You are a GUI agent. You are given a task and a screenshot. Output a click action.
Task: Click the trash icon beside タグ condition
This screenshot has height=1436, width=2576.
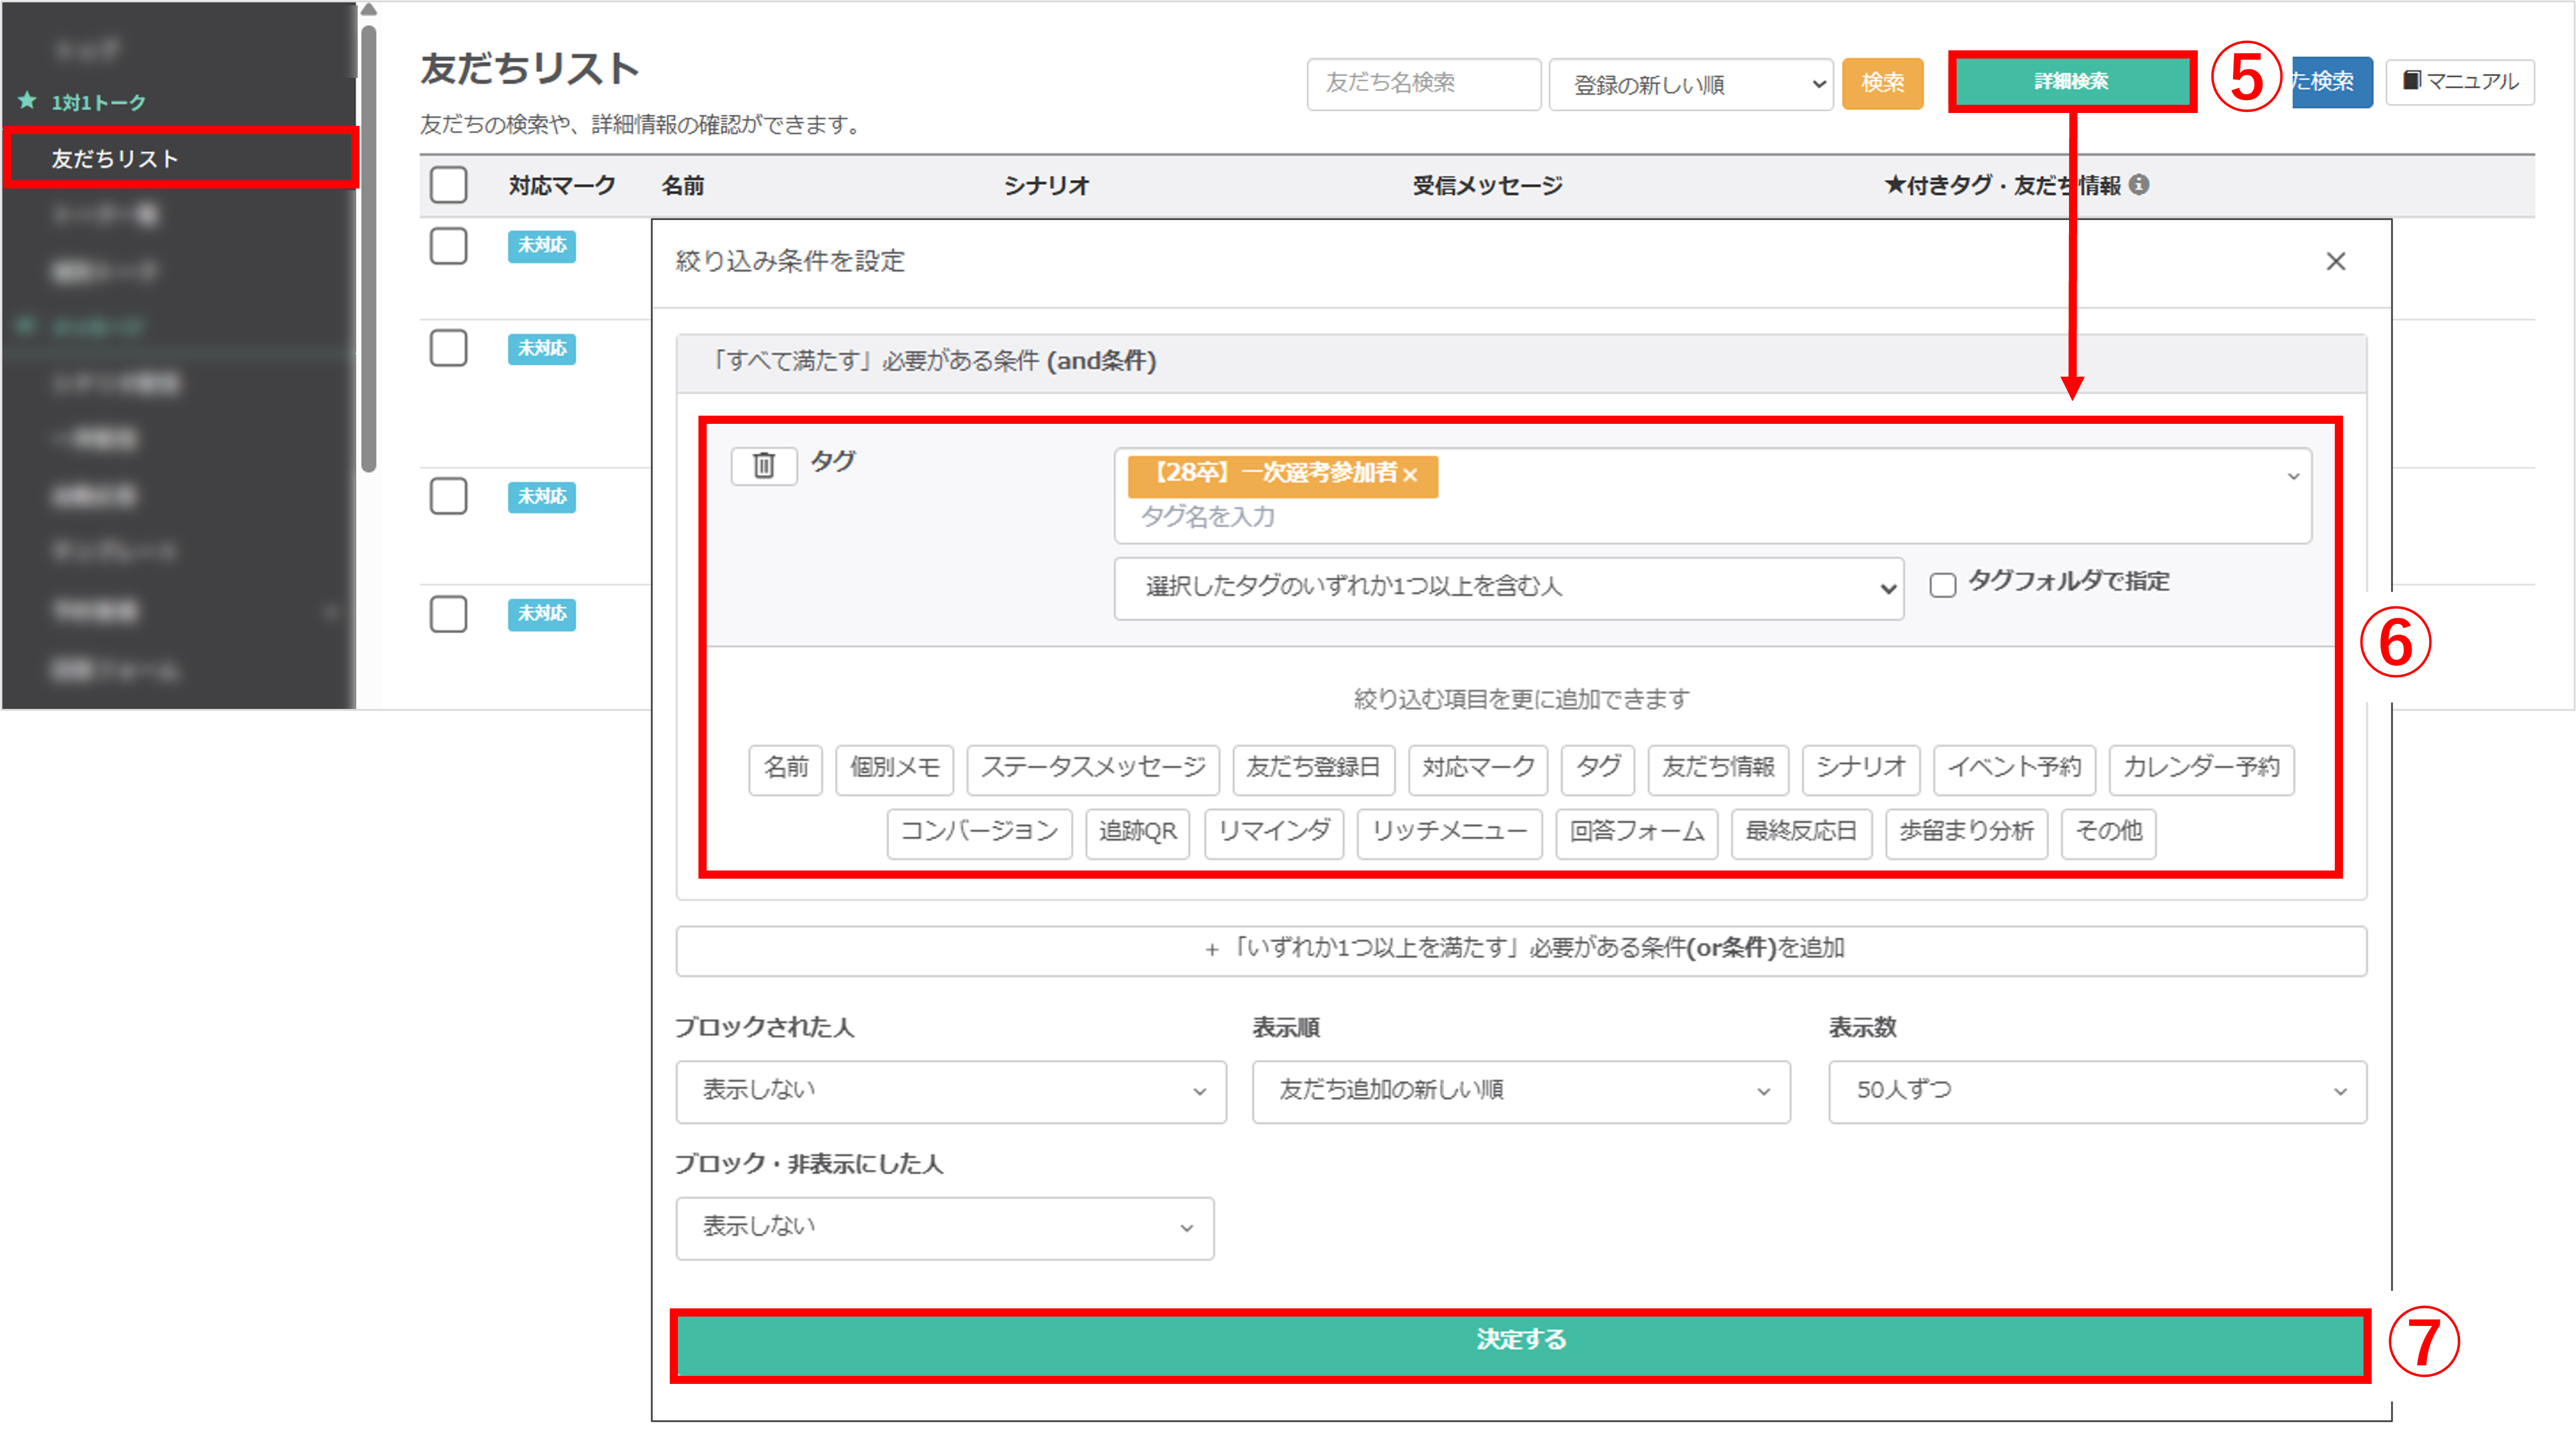click(x=764, y=465)
